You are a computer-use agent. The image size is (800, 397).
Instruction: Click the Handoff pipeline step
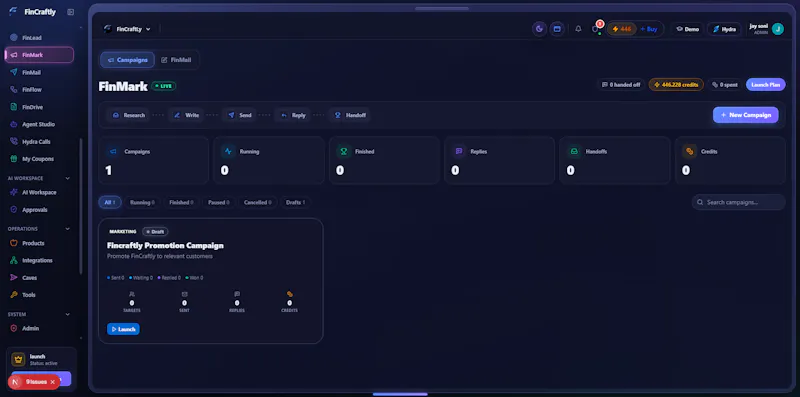(x=350, y=115)
